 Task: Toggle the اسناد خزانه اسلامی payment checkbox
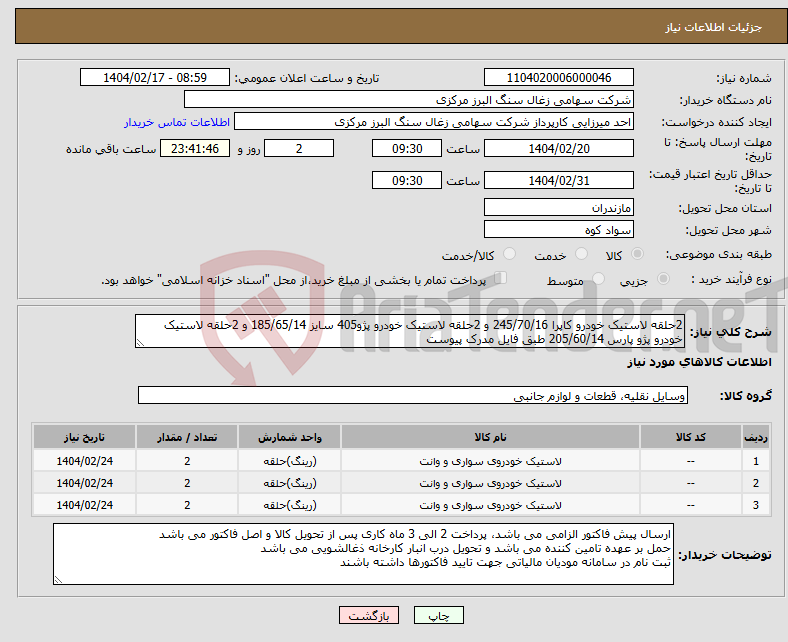(x=500, y=278)
